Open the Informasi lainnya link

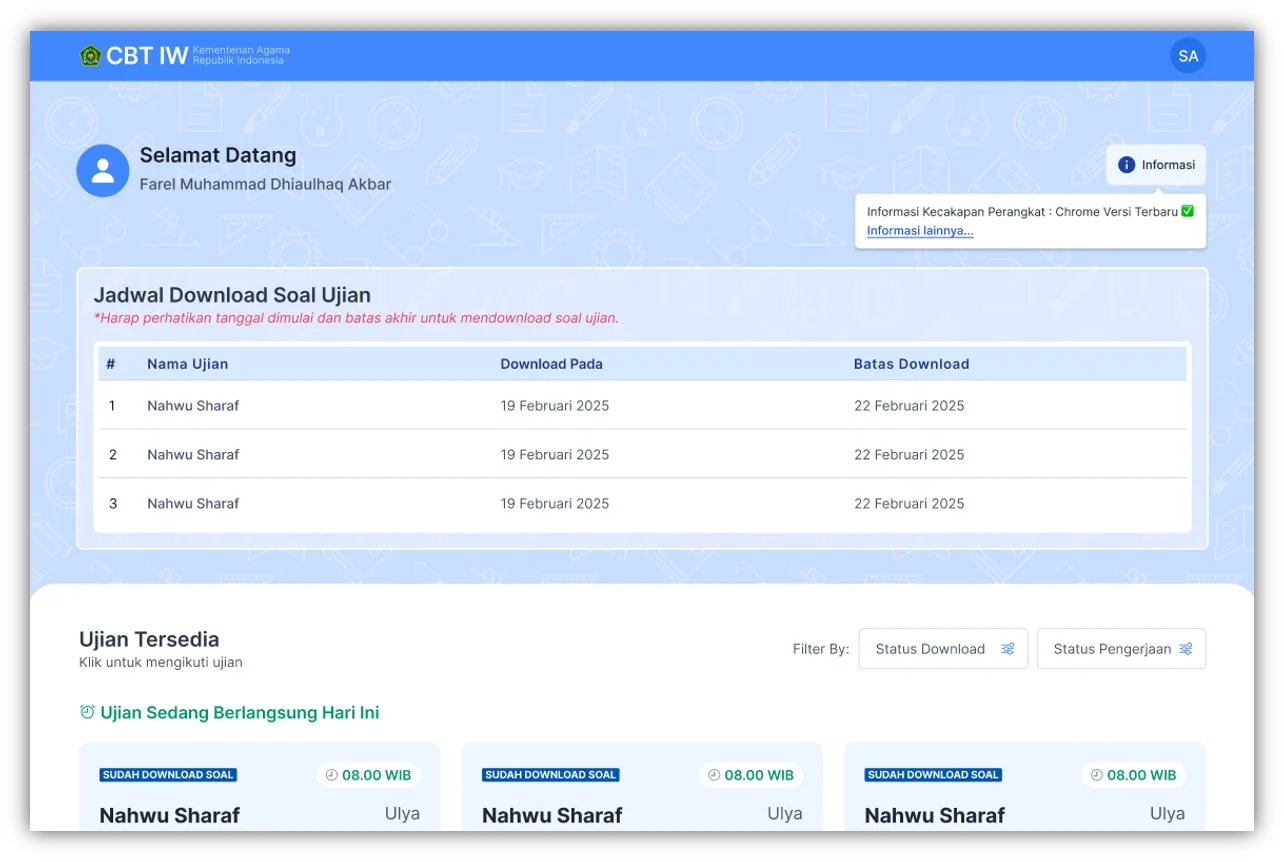[919, 231]
